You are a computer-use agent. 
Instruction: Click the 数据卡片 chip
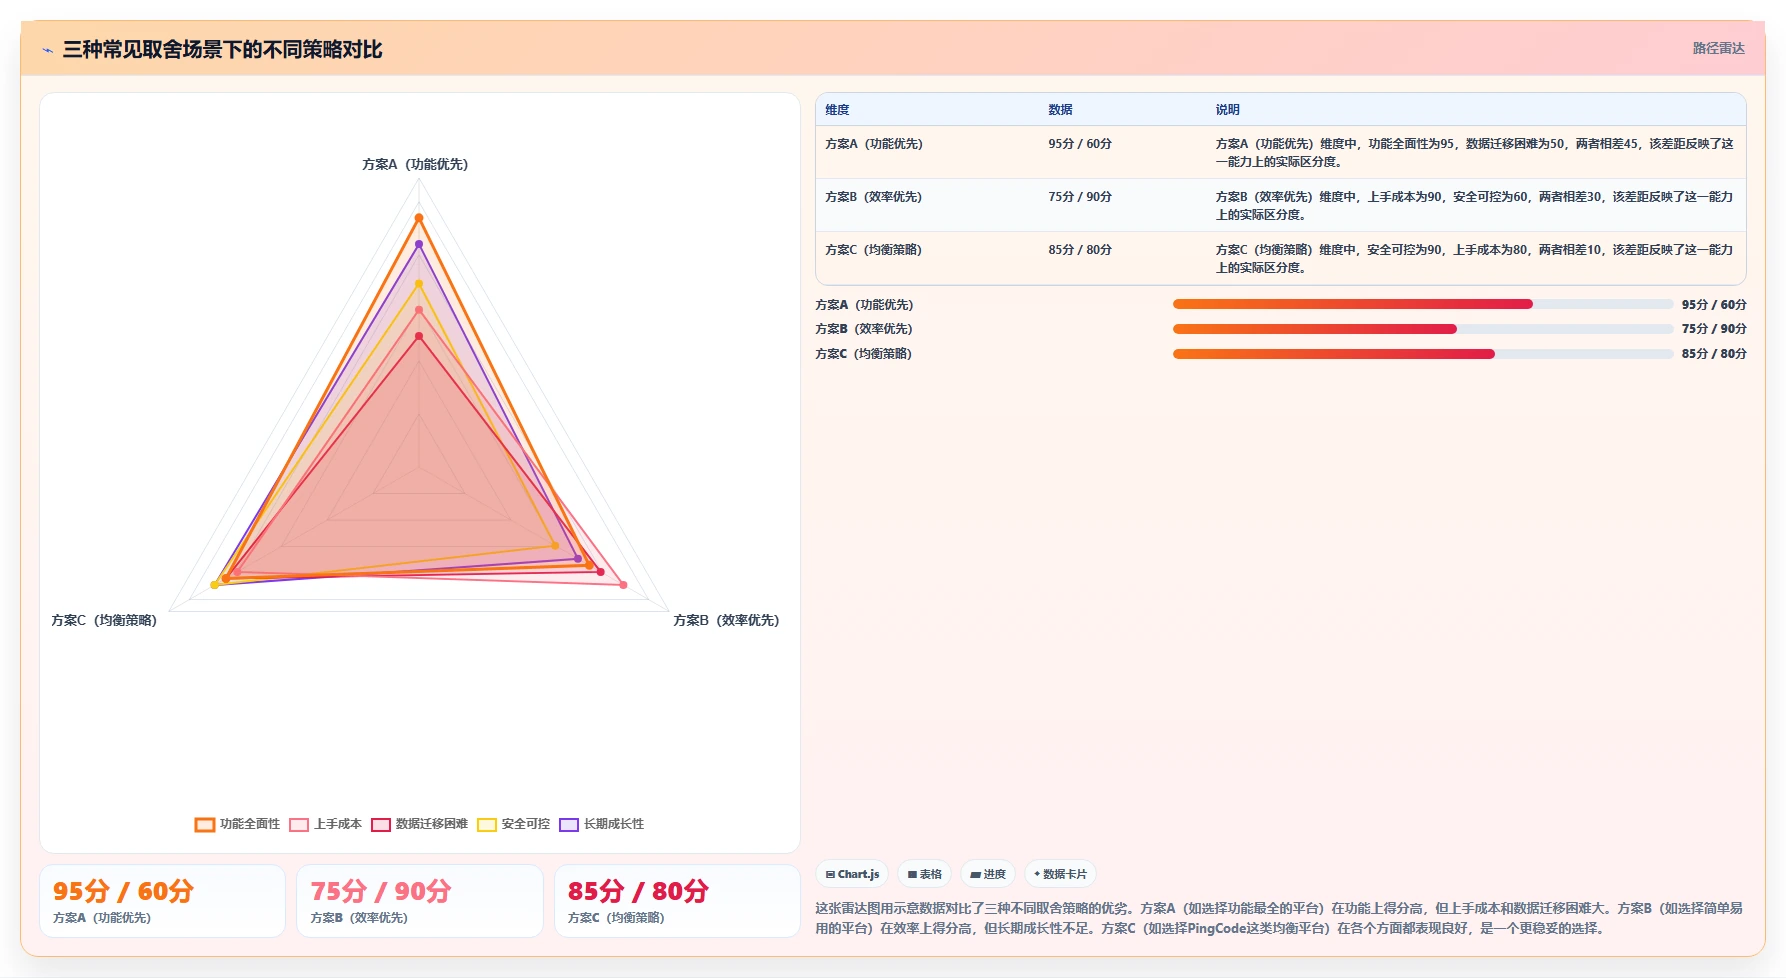point(1060,874)
